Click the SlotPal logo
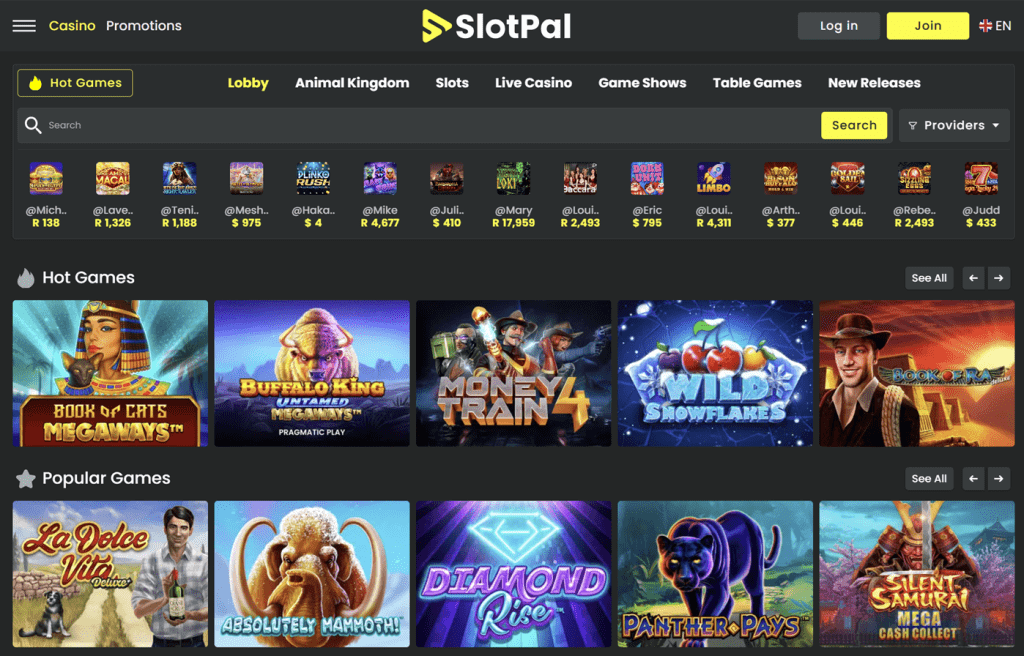This screenshot has height=656, width=1024. 496,26
